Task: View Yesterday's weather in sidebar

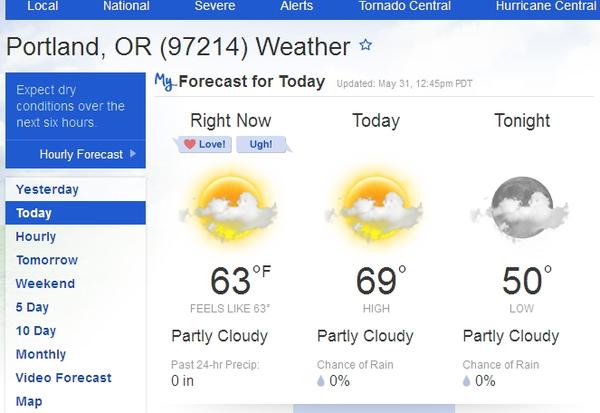Action: [x=47, y=190]
